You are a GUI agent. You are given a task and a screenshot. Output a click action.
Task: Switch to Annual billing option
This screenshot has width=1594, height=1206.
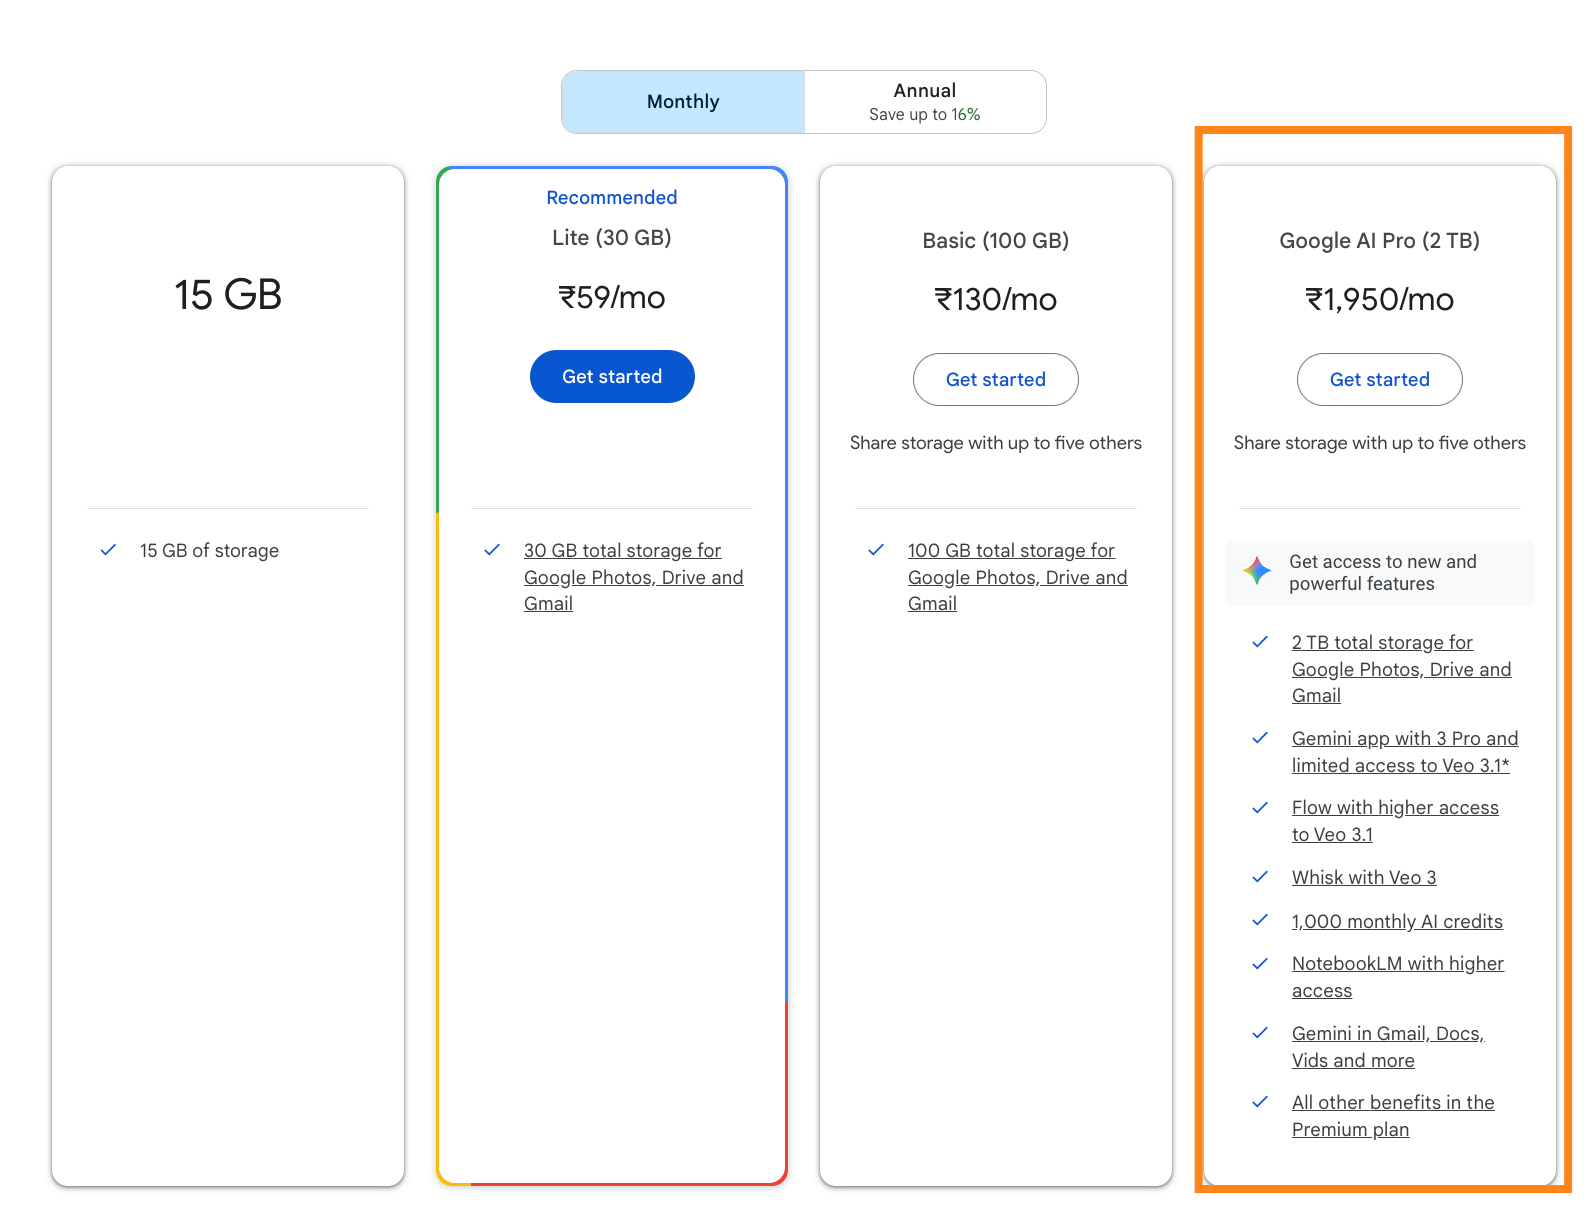coord(925,102)
